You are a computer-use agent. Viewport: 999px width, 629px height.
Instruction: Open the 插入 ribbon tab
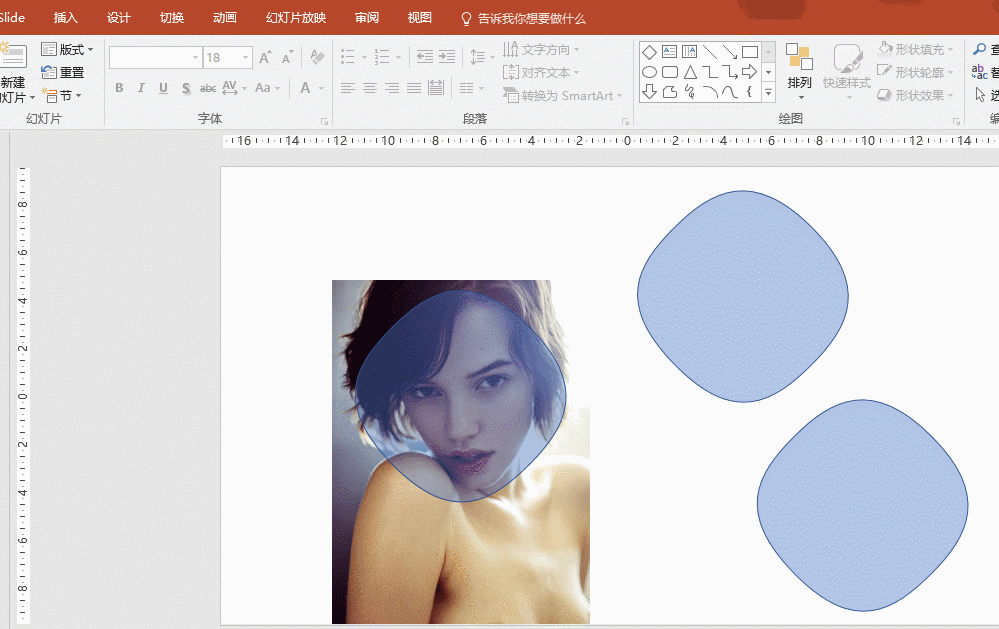point(65,18)
